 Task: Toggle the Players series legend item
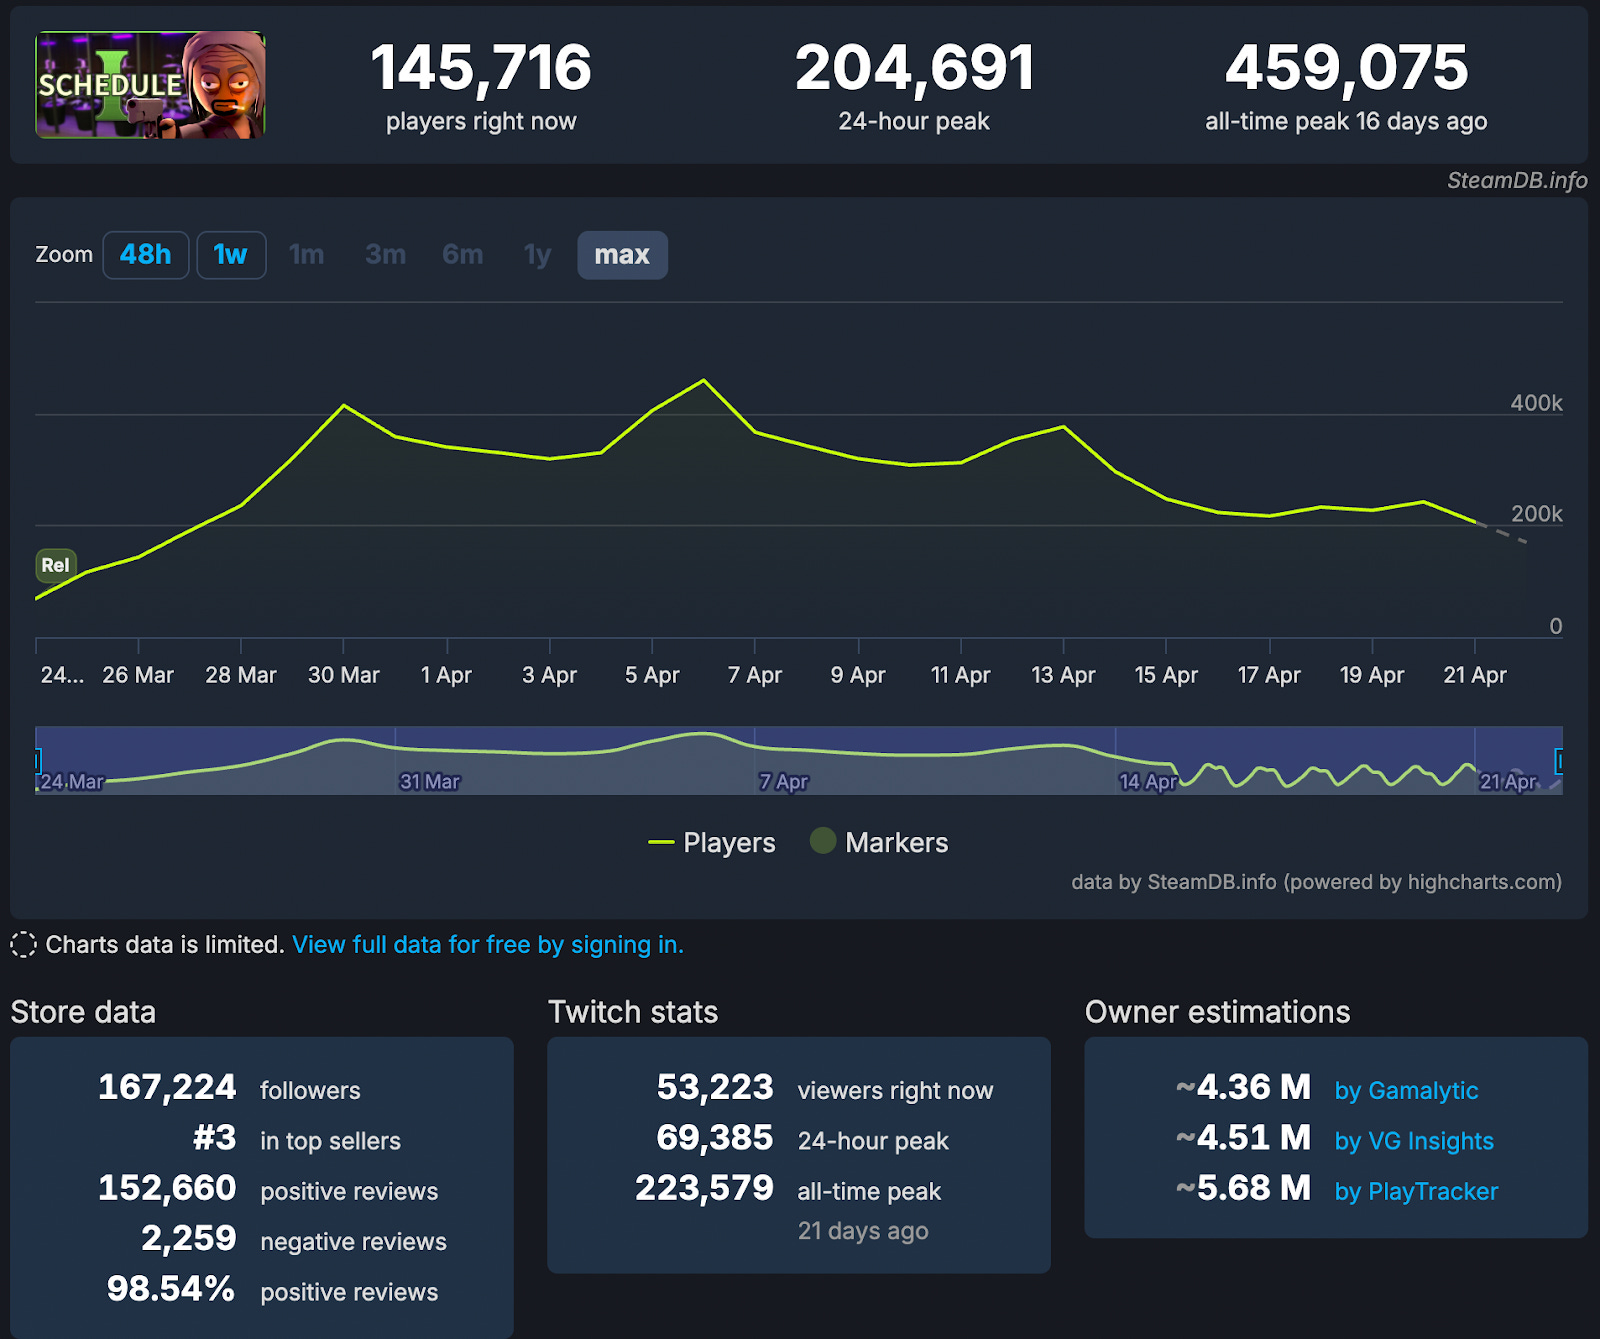tap(712, 843)
